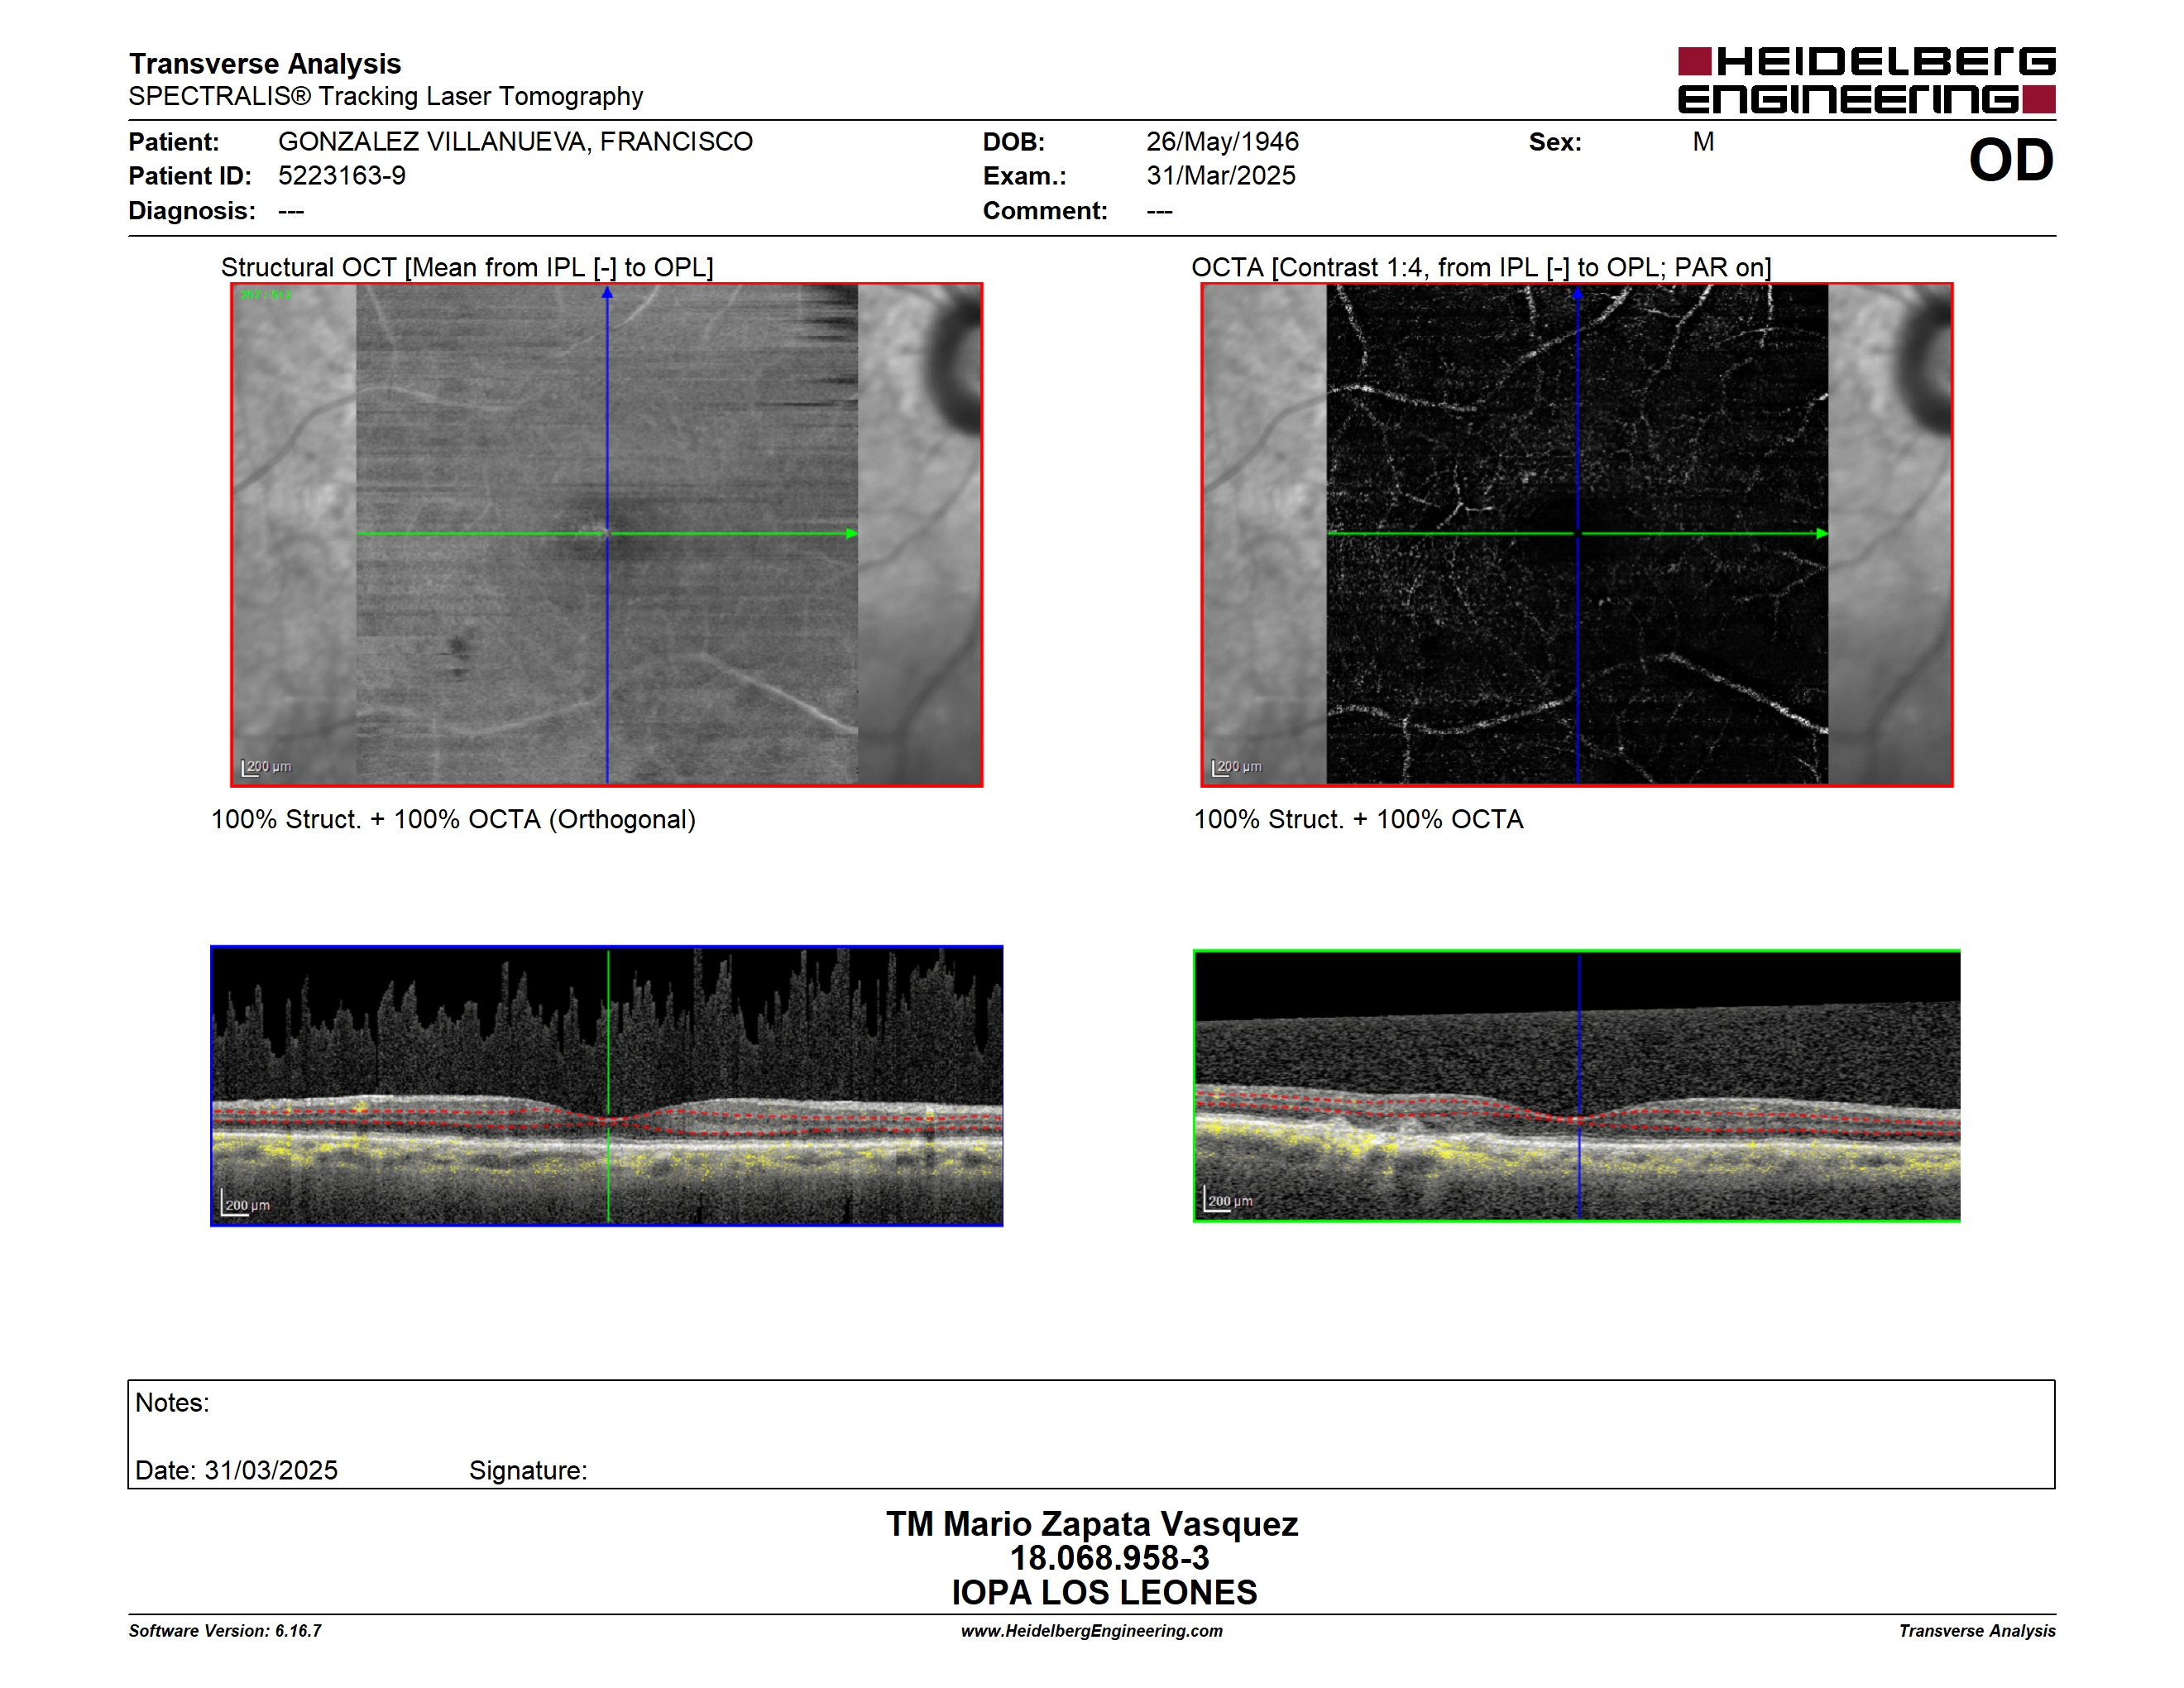The width and height of the screenshot is (2184, 1688).
Task: Click SPECTRALIS Tracking Laser Tomography subtitle
Action: click(x=386, y=96)
